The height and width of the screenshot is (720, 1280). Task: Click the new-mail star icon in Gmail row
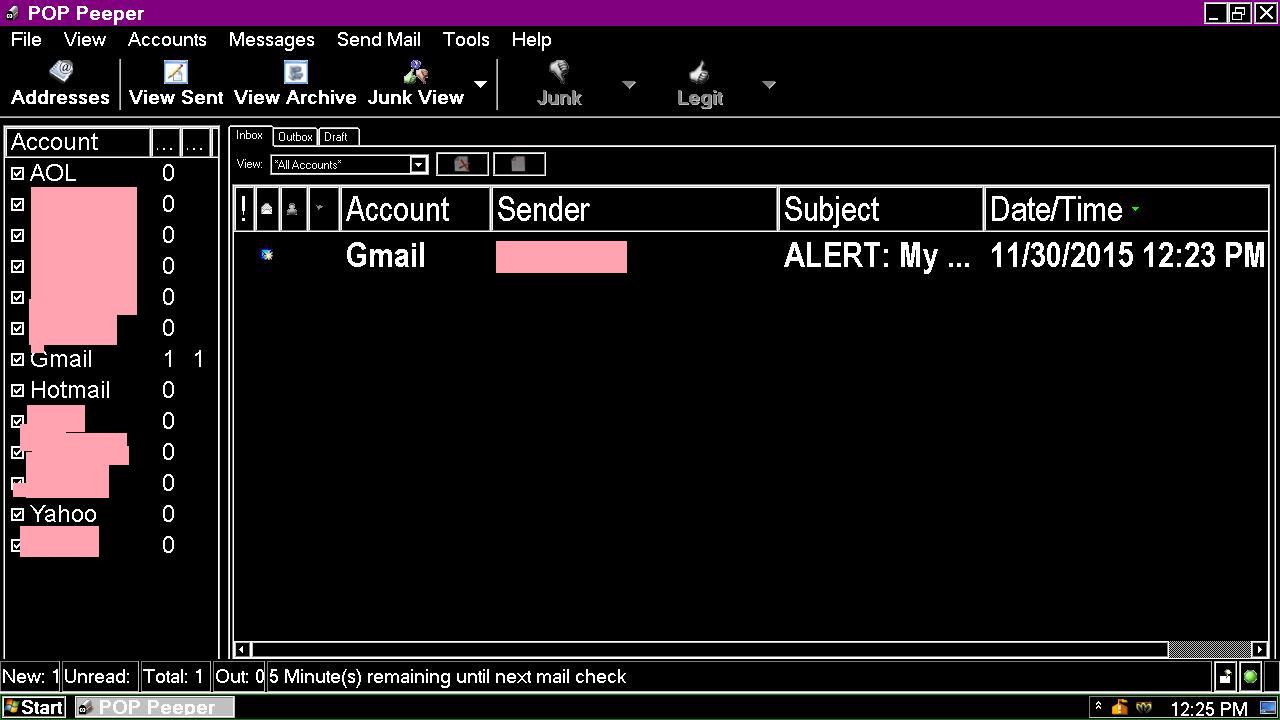point(267,255)
